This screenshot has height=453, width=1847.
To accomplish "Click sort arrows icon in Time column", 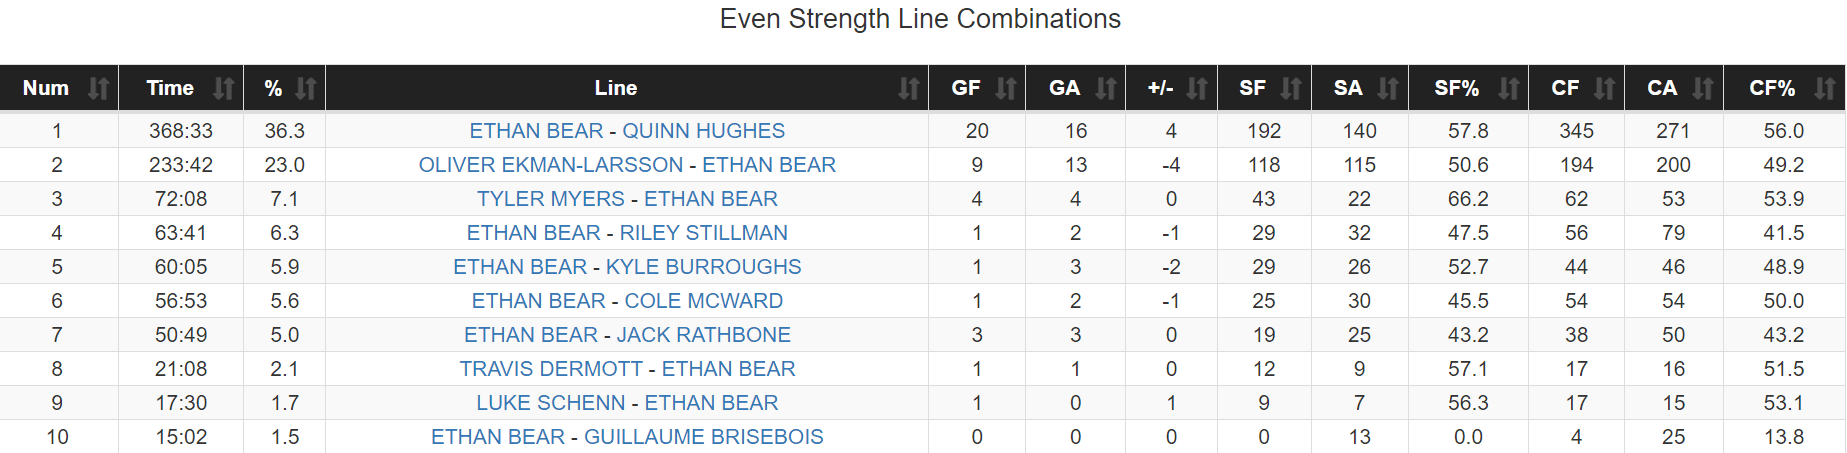I will (x=224, y=88).
